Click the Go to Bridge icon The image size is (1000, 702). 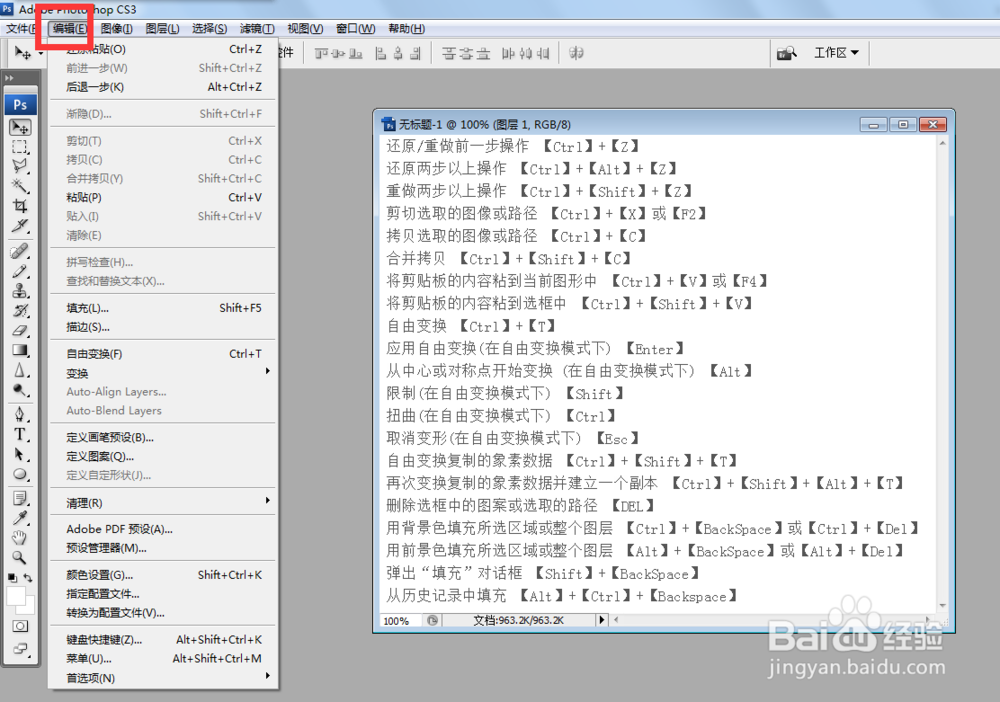tap(786, 53)
